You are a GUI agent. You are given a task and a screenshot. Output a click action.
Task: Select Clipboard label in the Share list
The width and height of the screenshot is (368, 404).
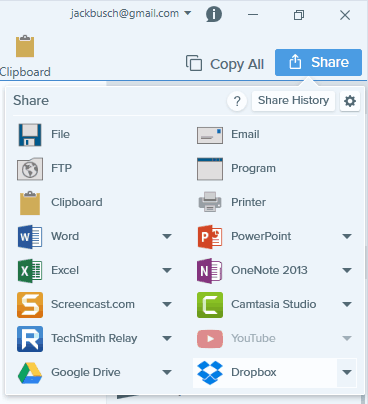click(x=77, y=202)
